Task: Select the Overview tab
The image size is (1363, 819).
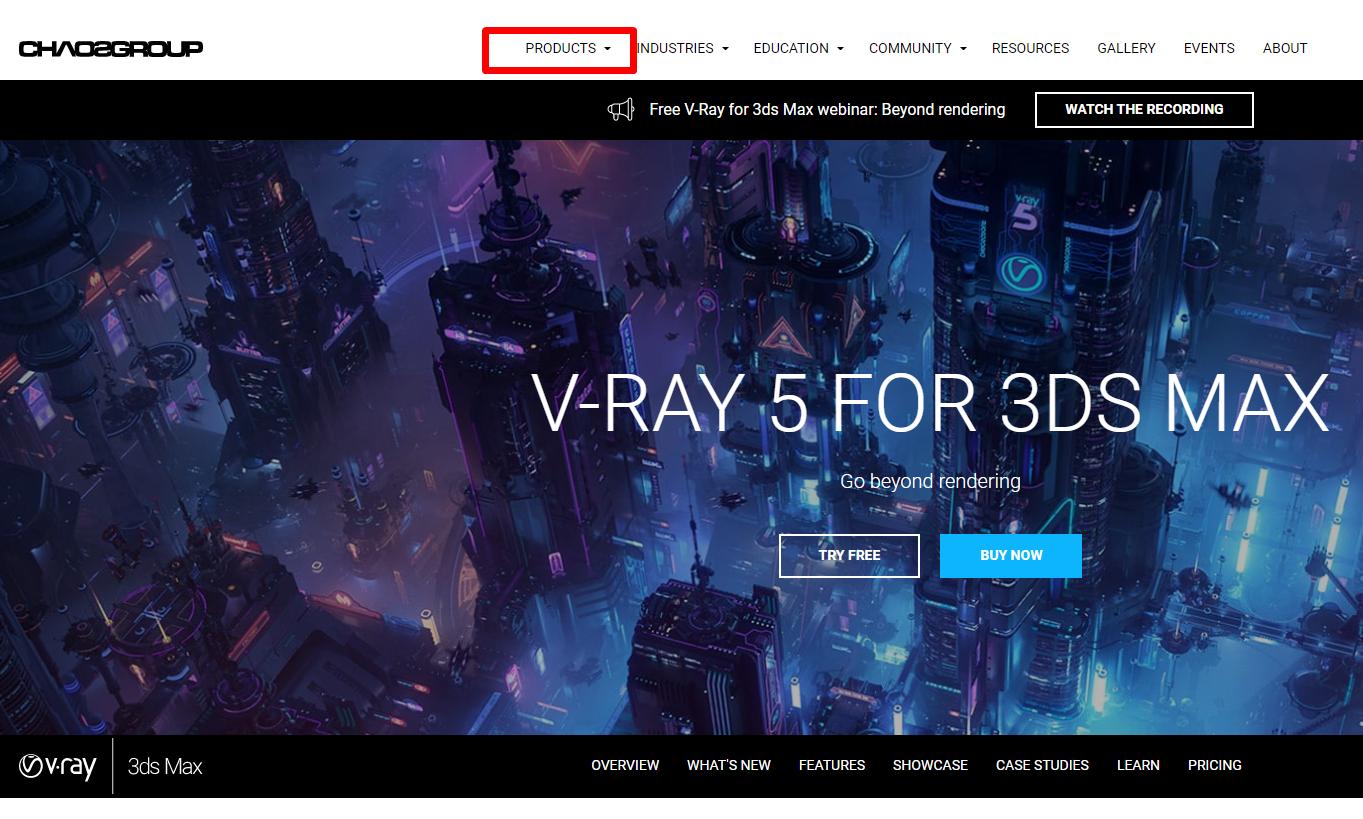Action: pos(625,765)
